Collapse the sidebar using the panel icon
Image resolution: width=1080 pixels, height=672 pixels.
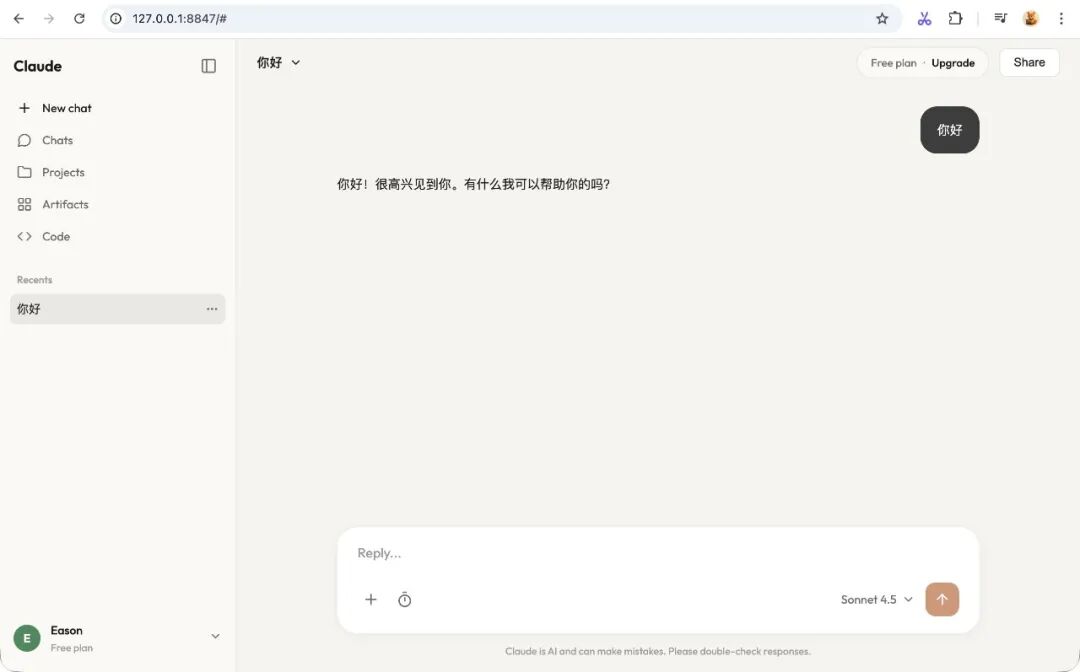click(208, 65)
